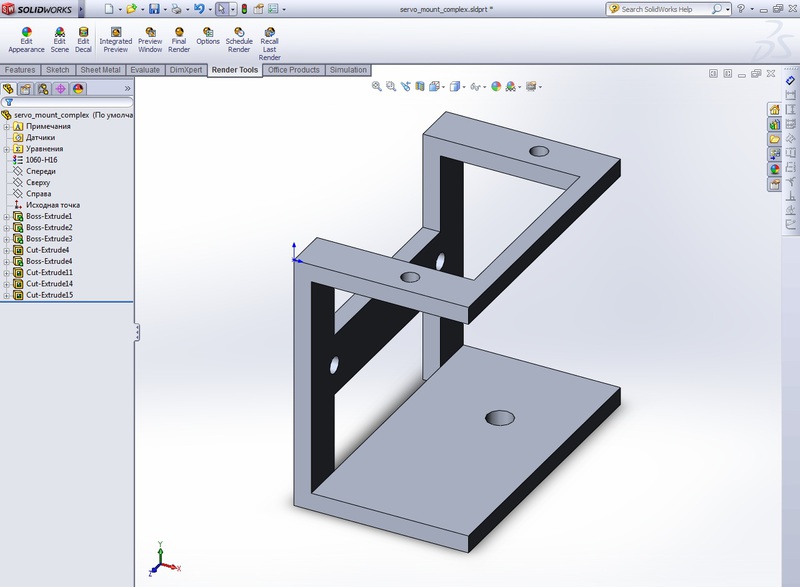The image size is (800, 587).
Task: Switch to the Sheet Metal tab
Action: point(101,70)
